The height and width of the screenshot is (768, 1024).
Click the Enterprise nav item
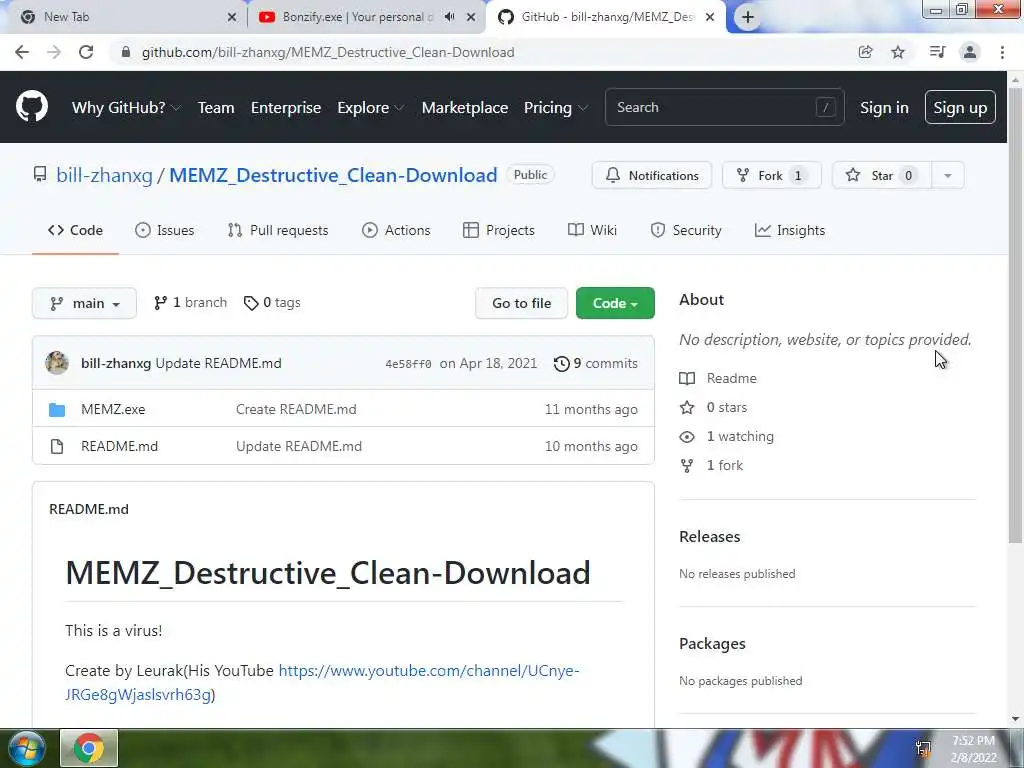tap(286, 108)
